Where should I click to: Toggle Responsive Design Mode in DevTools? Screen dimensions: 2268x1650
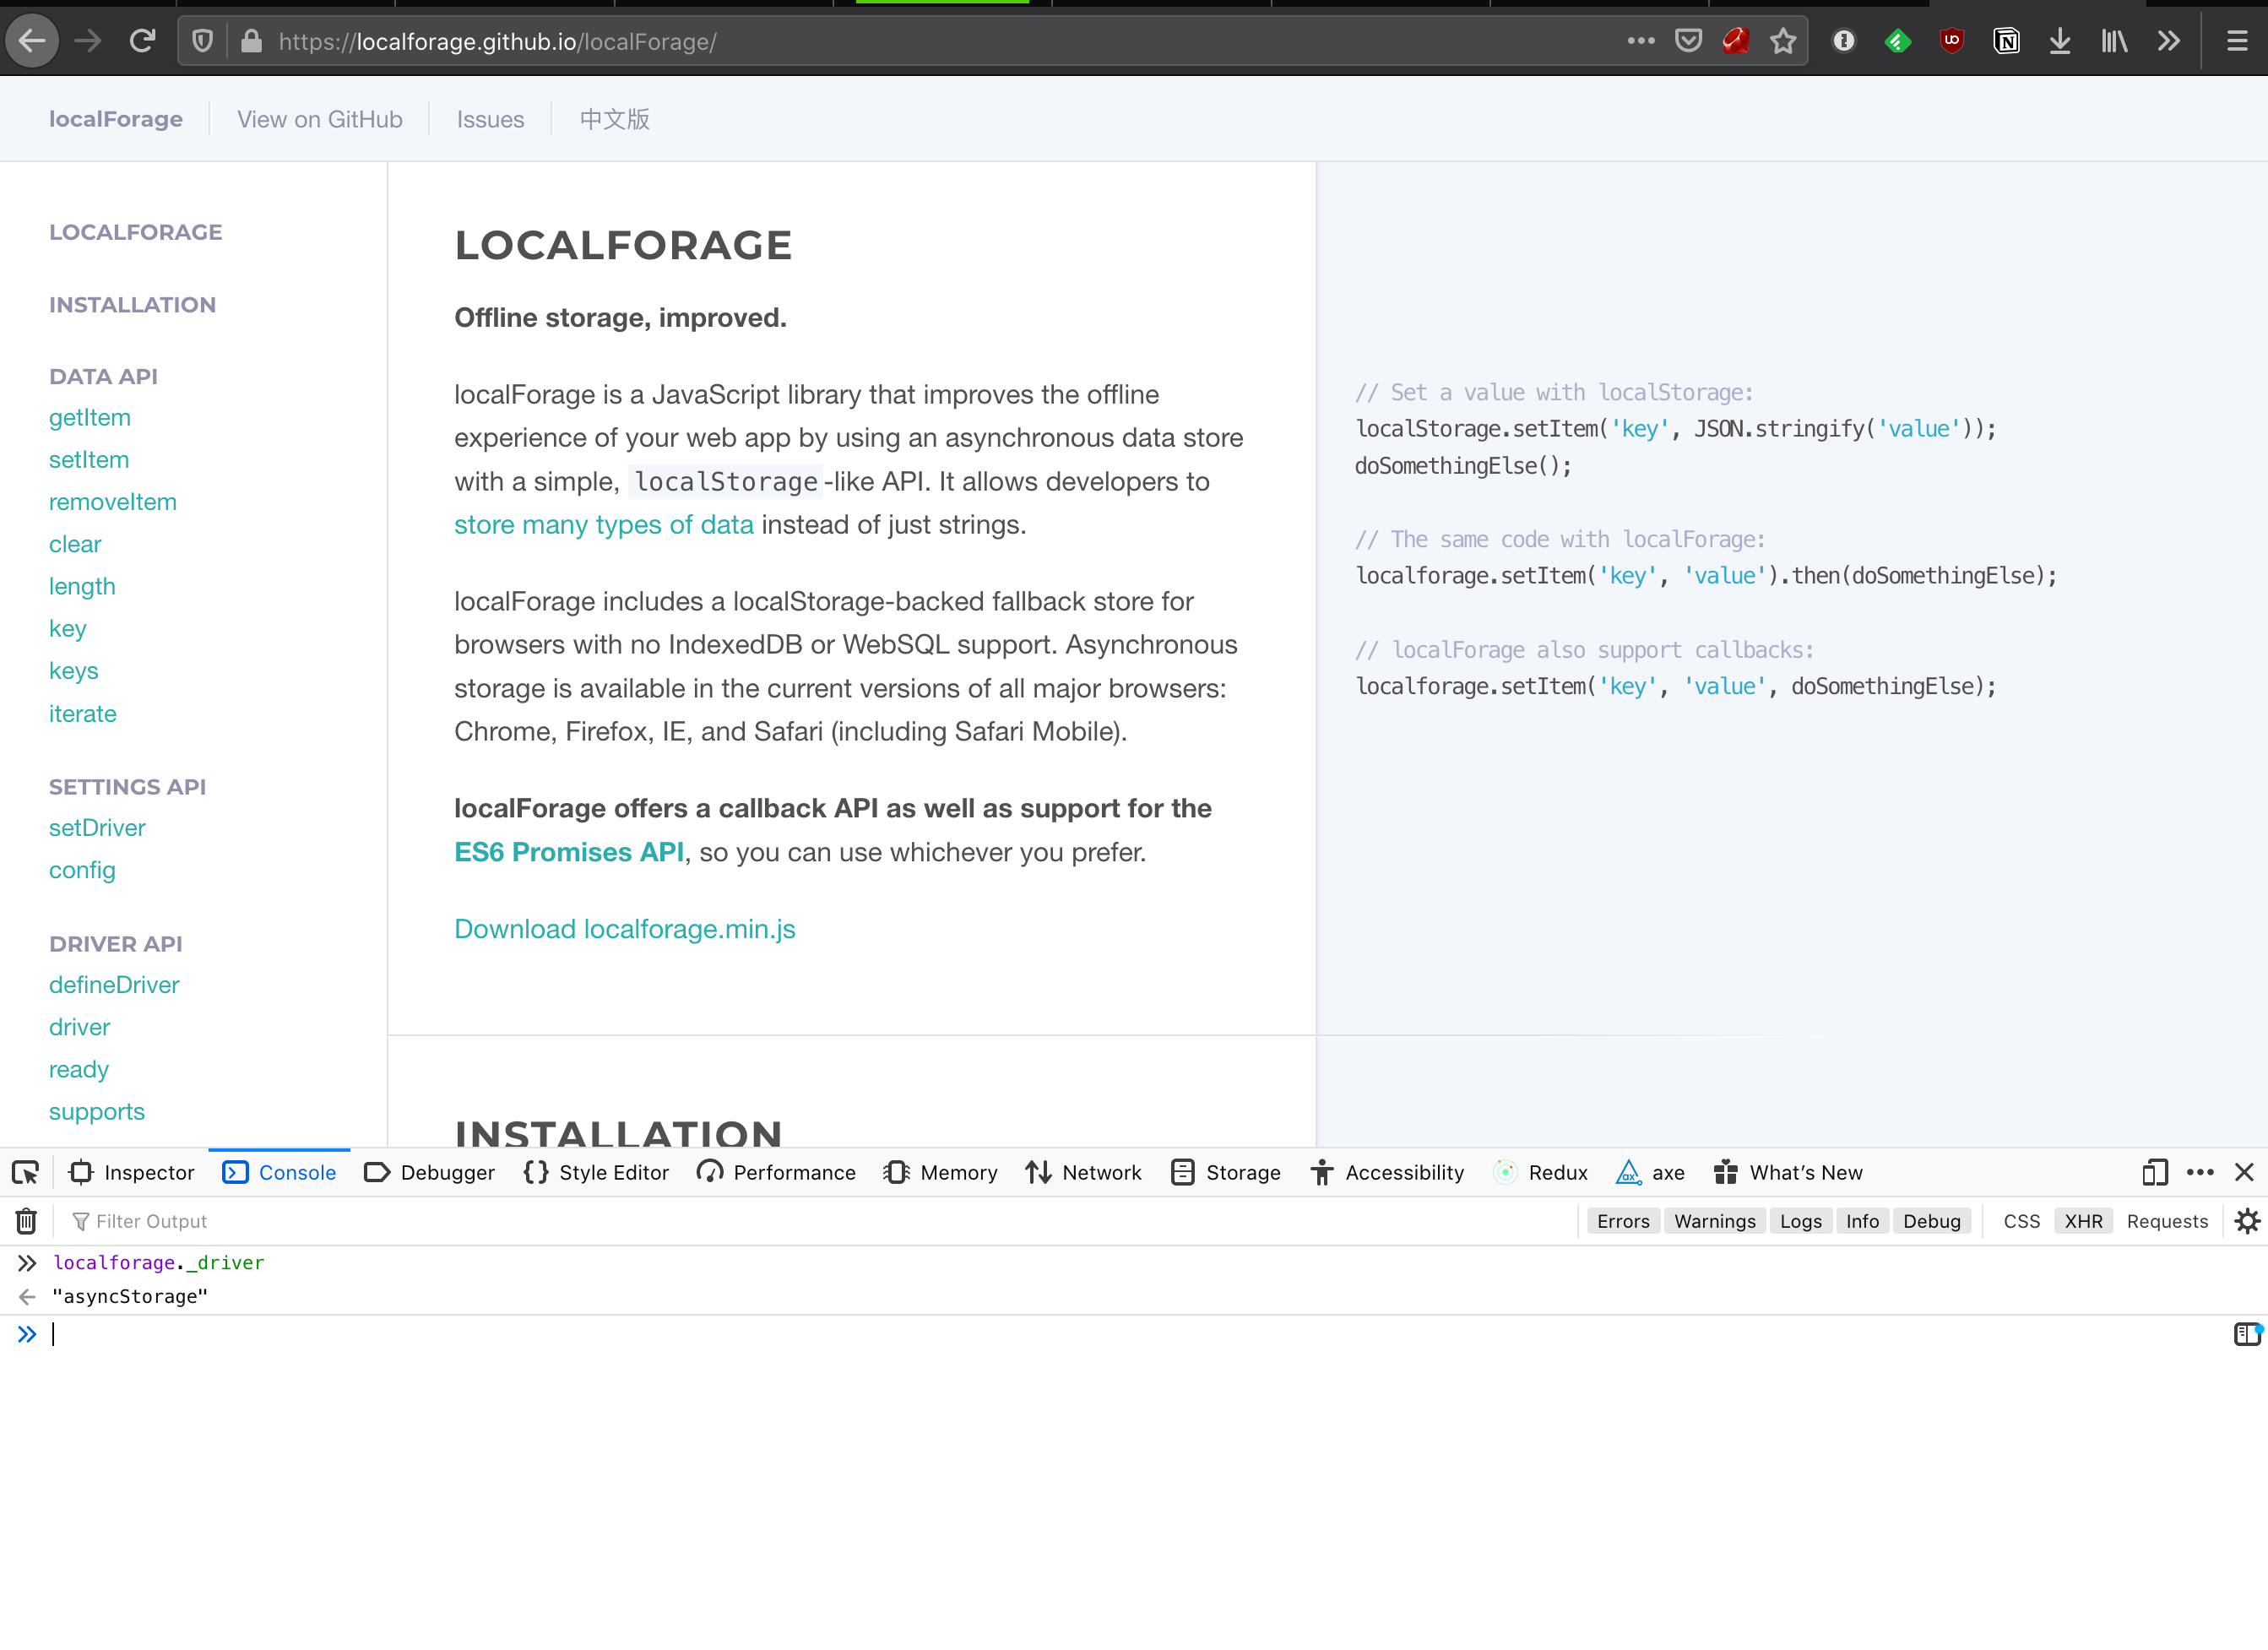point(2154,1172)
